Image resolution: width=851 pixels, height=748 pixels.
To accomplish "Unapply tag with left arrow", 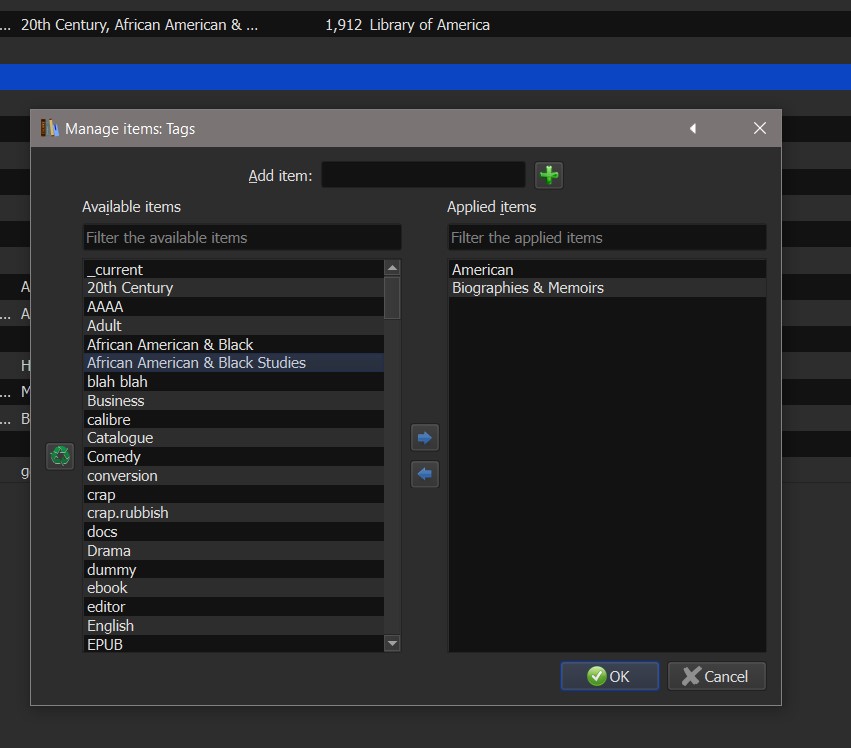I will point(424,474).
